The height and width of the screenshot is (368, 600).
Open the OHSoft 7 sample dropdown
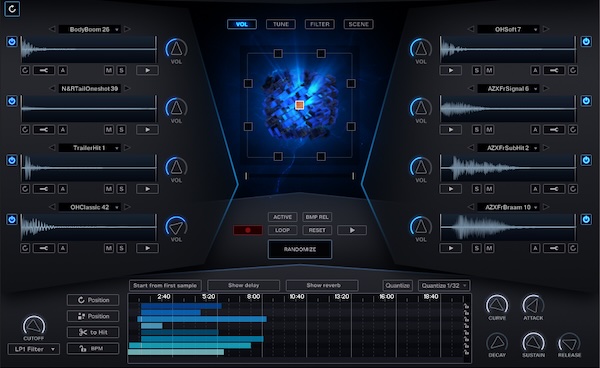pos(508,29)
